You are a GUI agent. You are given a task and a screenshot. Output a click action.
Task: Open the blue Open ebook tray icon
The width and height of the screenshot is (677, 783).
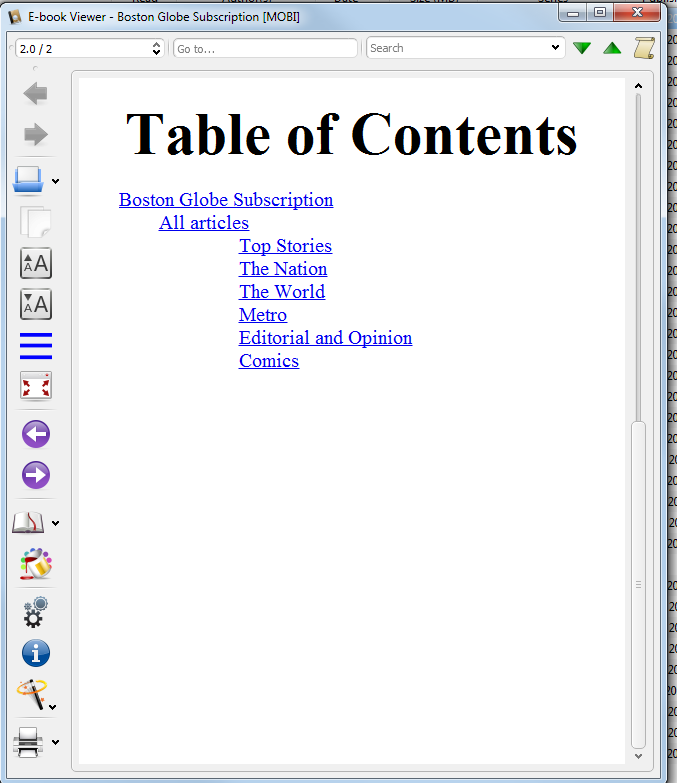click(x=28, y=180)
